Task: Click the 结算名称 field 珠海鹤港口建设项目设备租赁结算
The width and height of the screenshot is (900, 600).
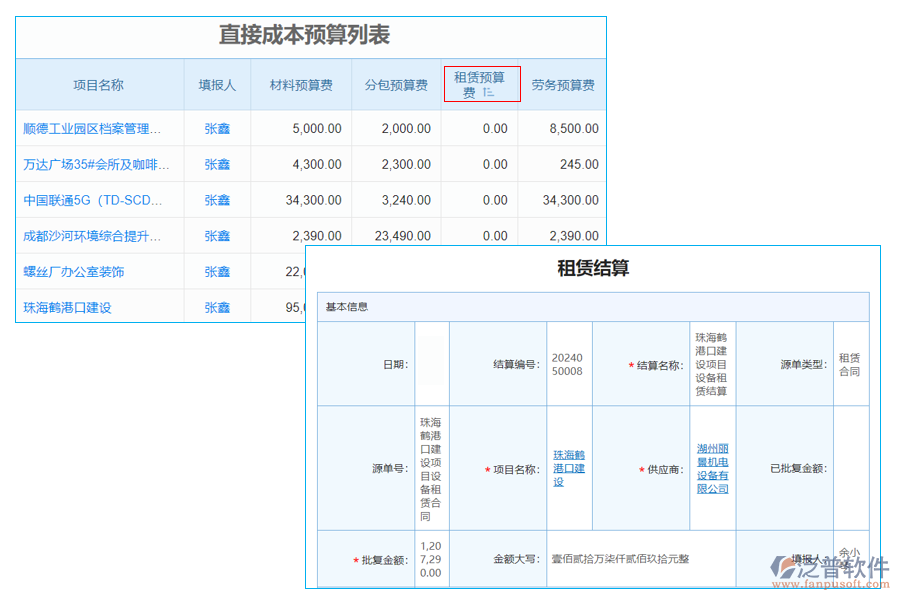Action: (x=711, y=363)
